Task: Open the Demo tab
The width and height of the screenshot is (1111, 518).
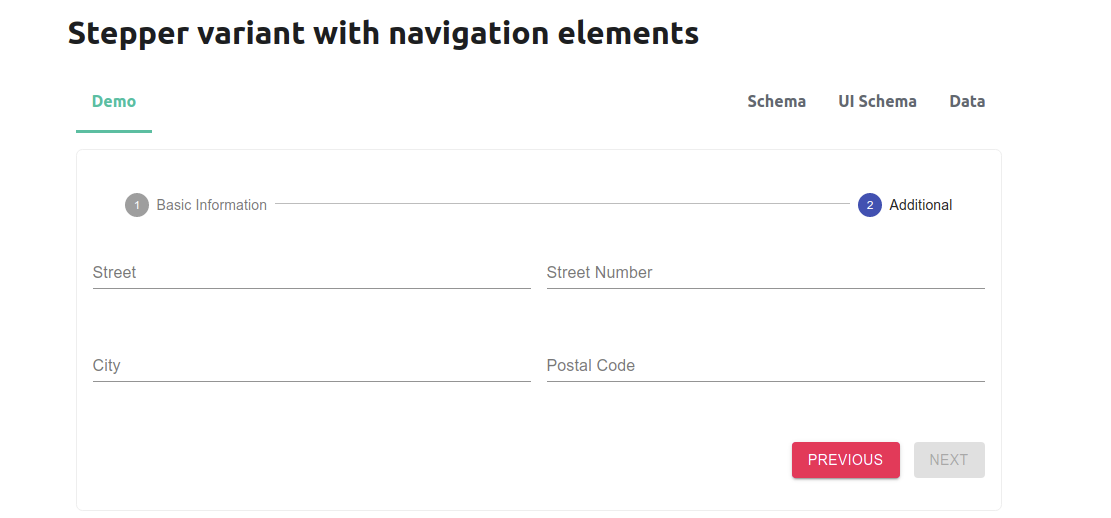Action: [114, 101]
